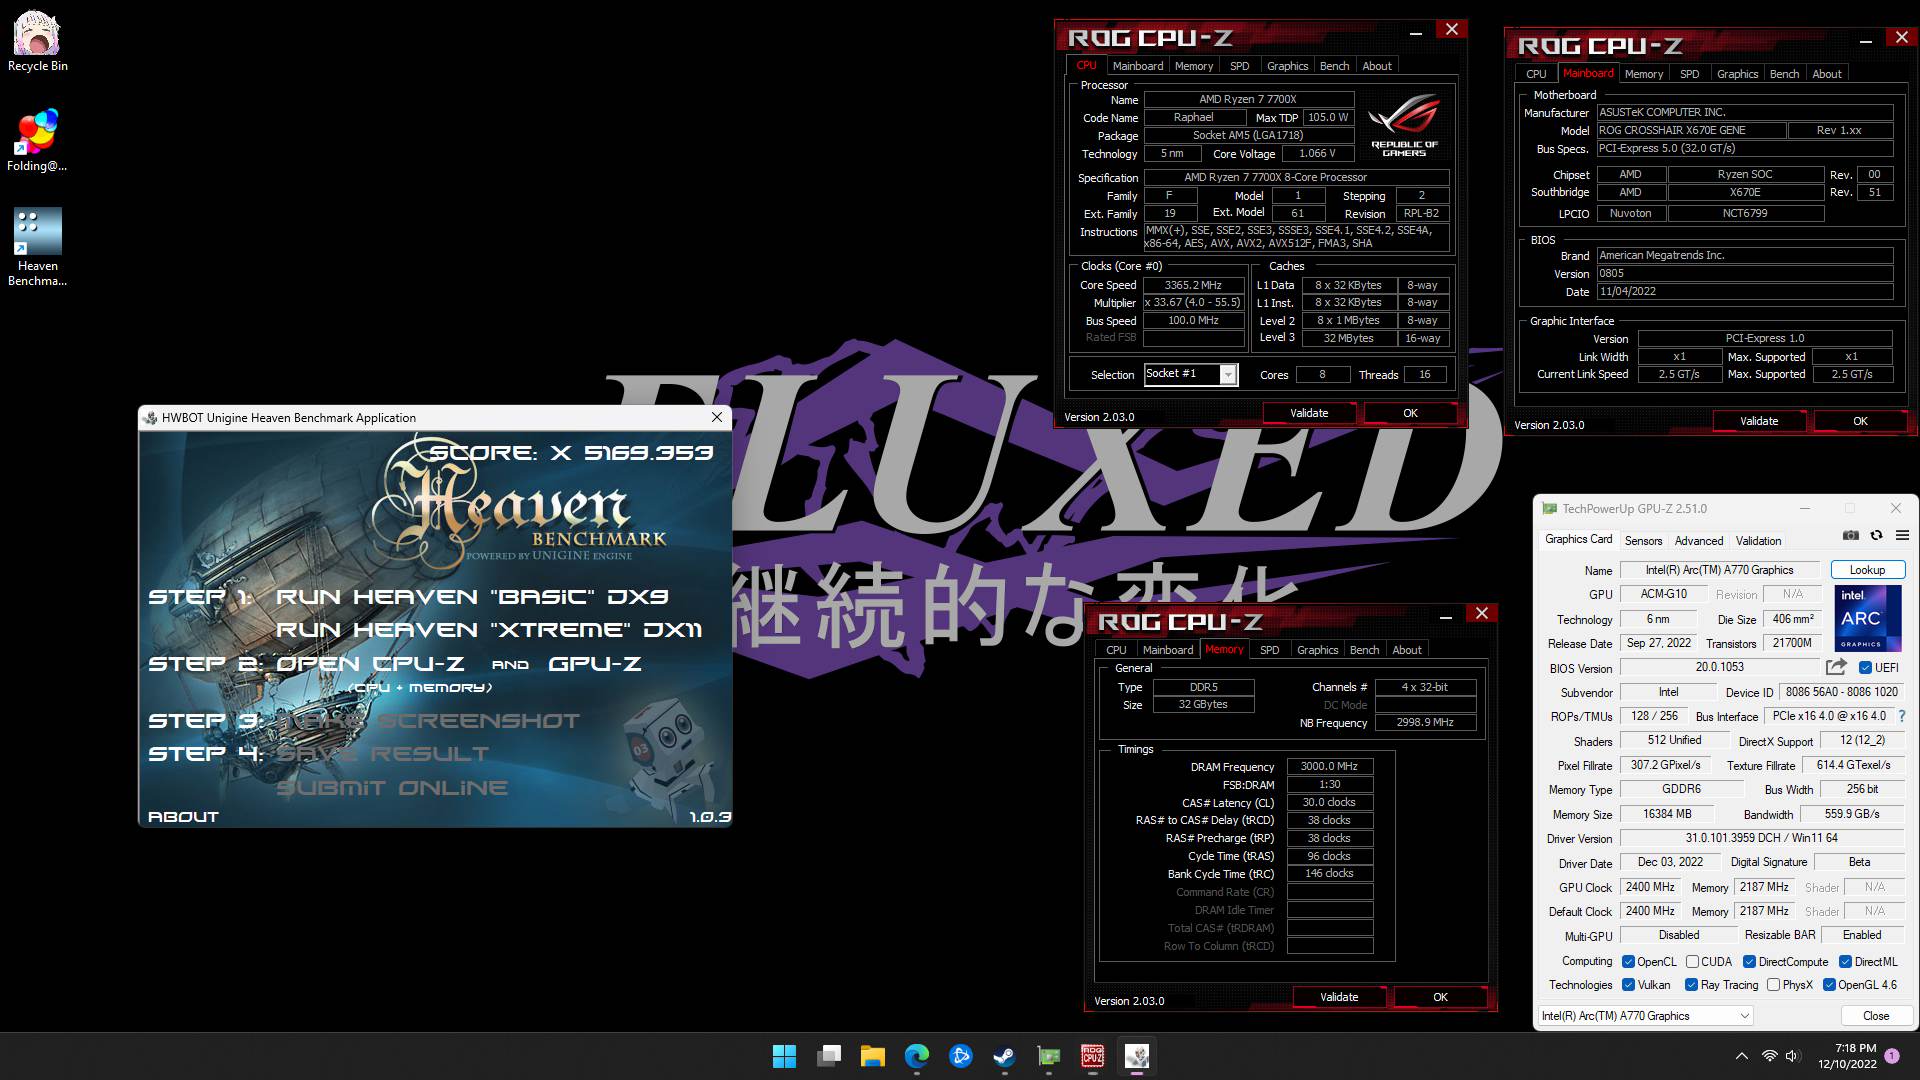Click the DRAM Frequency value 3000.0 MHz
This screenshot has width=1920, height=1080.
[1329, 767]
